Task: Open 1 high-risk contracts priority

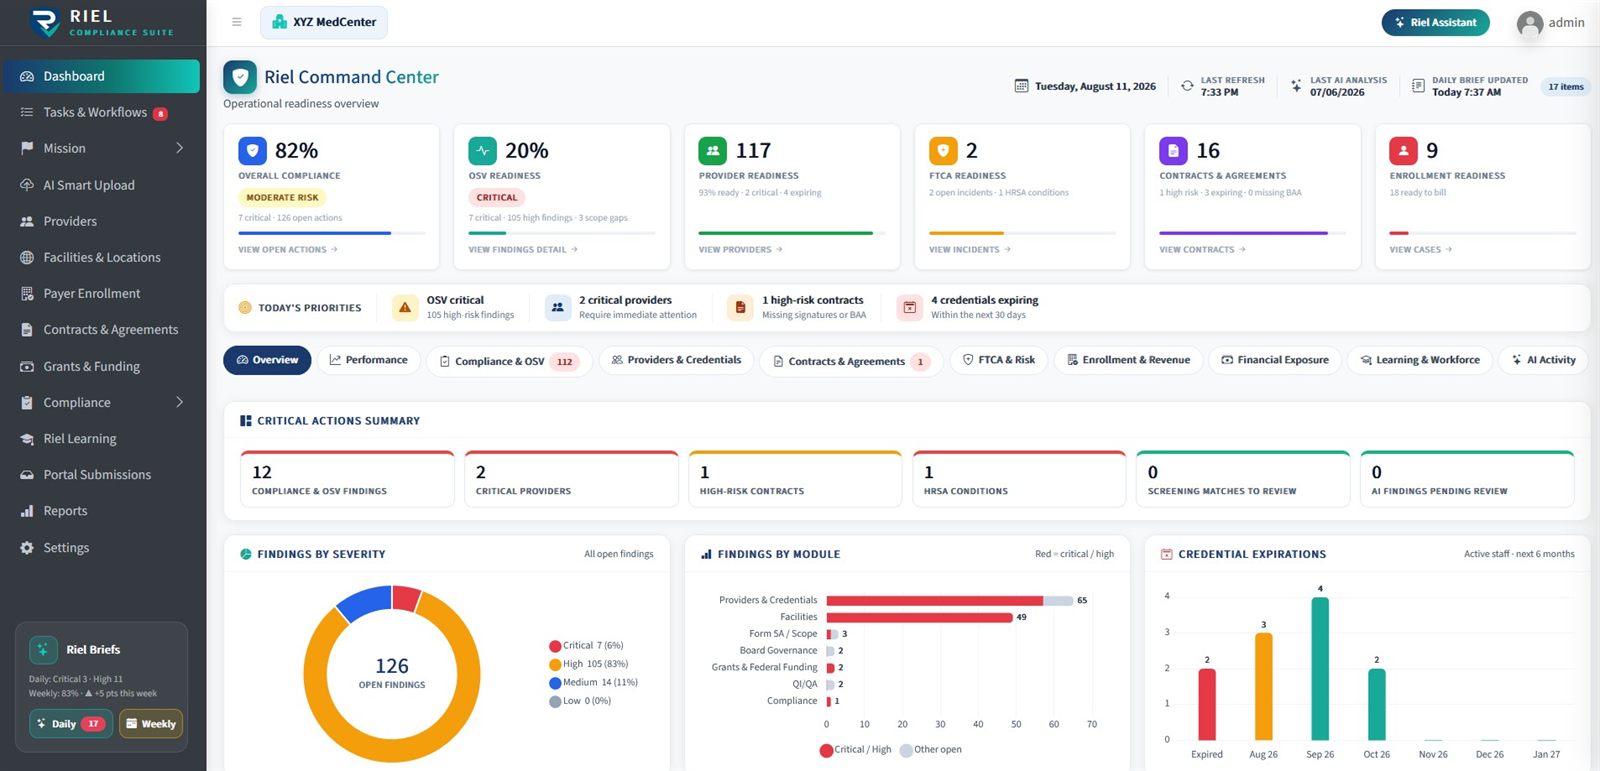Action: [797, 307]
